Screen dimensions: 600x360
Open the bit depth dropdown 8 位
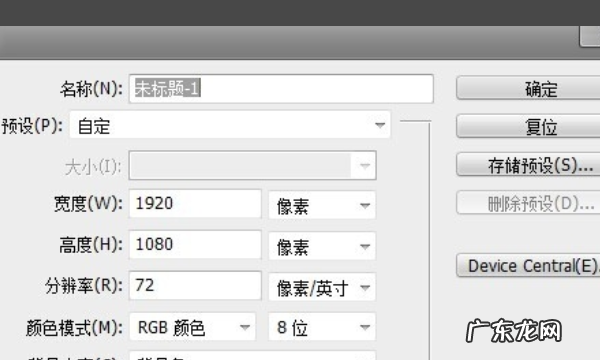[322, 327]
